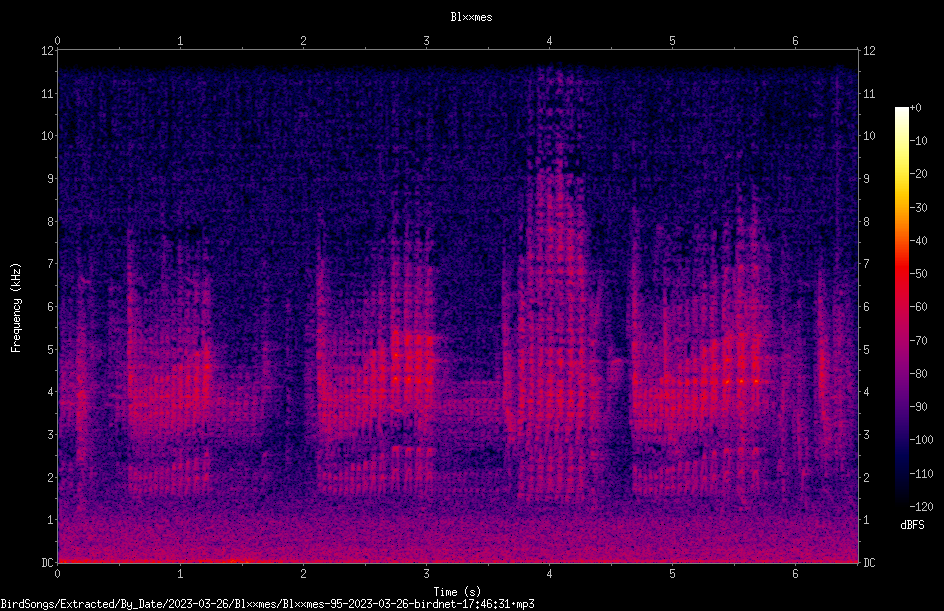Click the 2 second tick on bottom time axis
Viewport: 944px width, 611px height.
(x=303, y=574)
